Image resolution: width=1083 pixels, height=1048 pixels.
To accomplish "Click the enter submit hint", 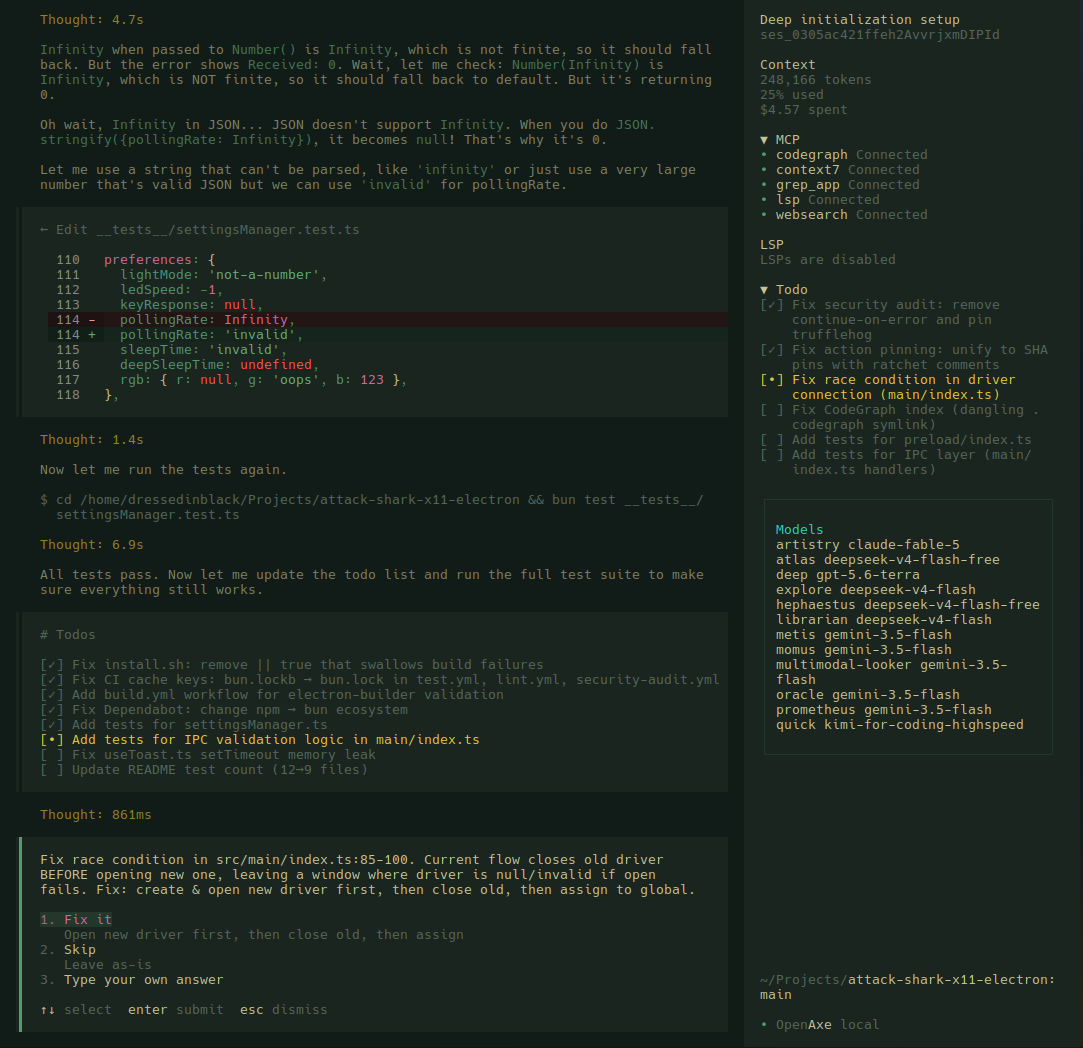I will coord(175,1009).
